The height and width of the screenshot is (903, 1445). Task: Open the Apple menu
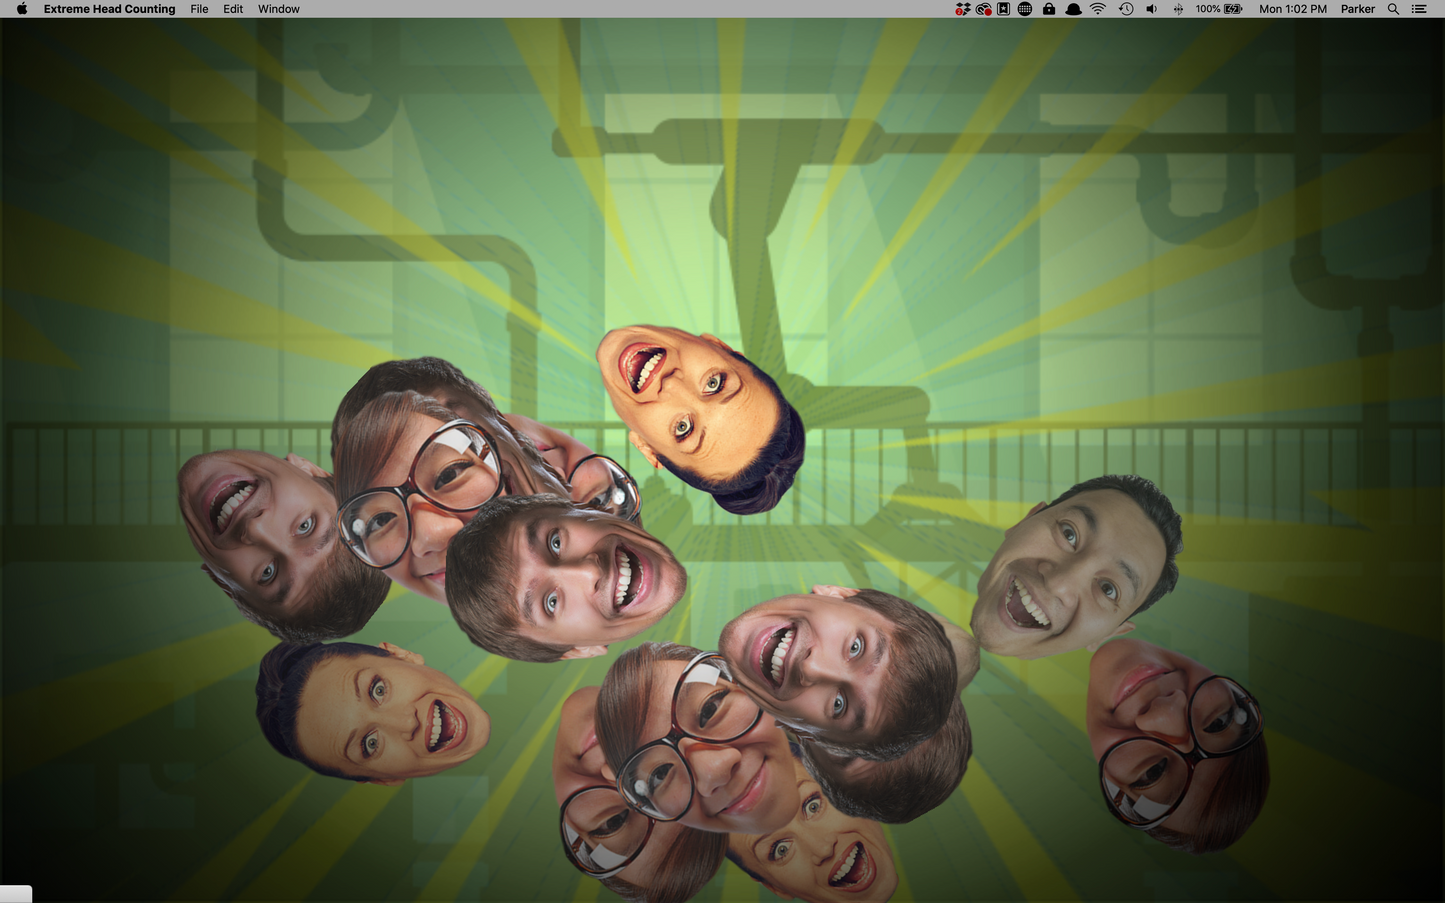(x=22, y=9)
